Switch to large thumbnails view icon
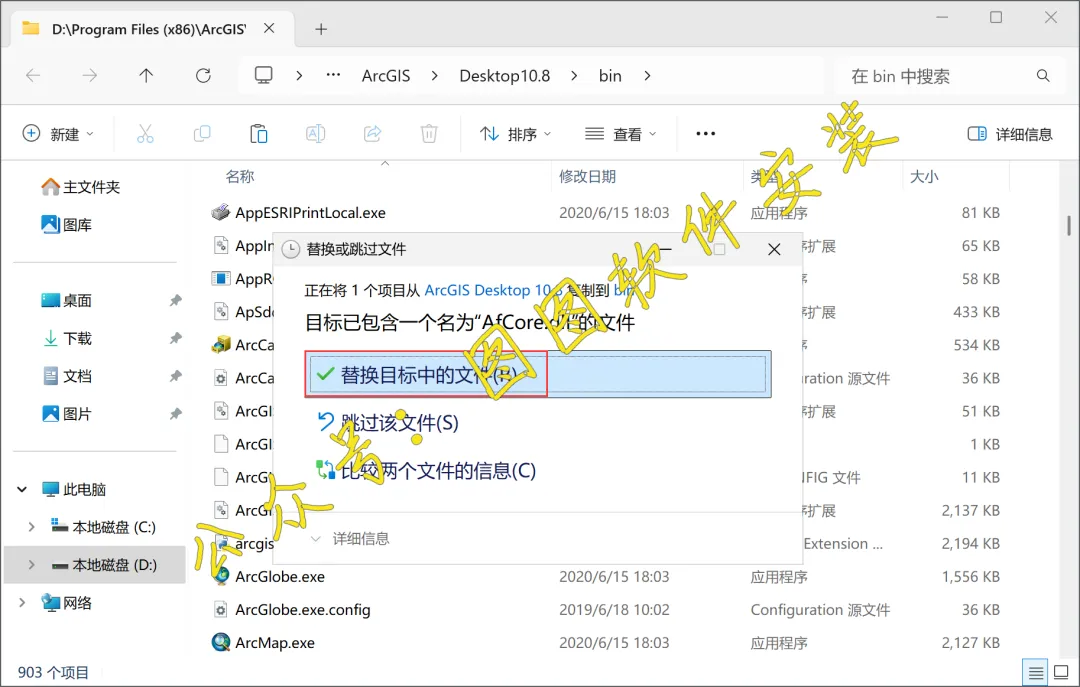 (1061, 672)
